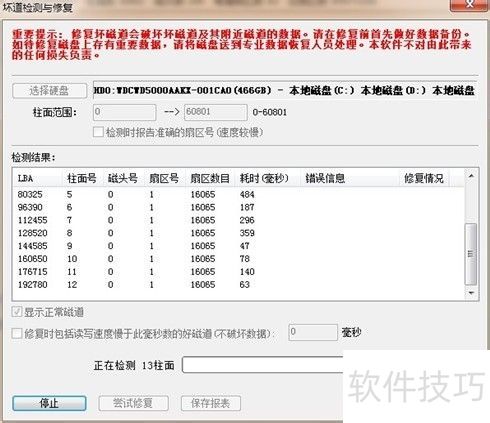Click the 停止 stop button
This screenshot has height=423, width=490.
click(49, 403)
